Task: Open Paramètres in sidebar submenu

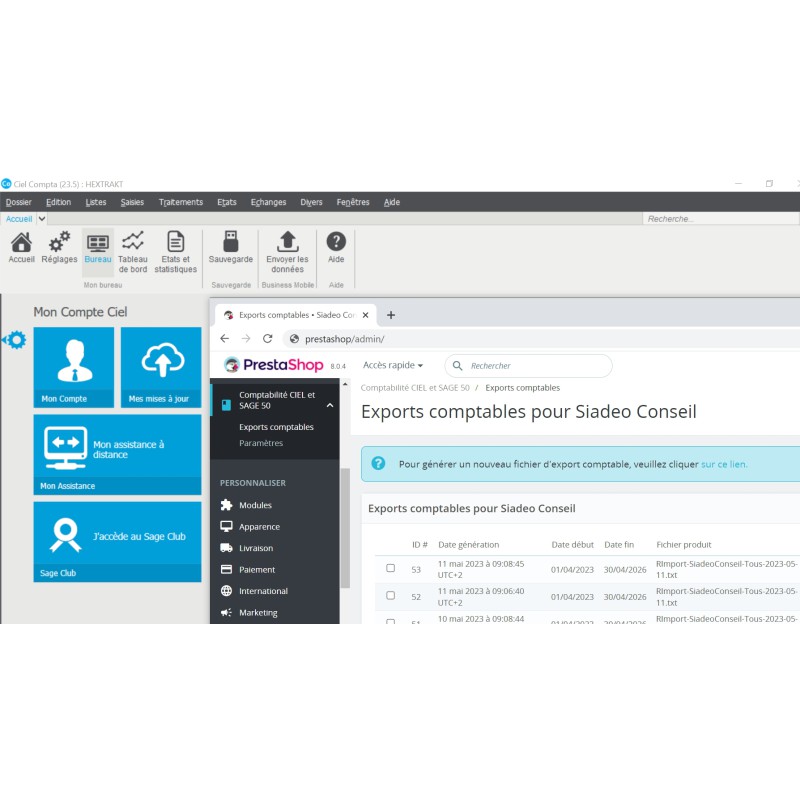Action: [x=261, y=443]
